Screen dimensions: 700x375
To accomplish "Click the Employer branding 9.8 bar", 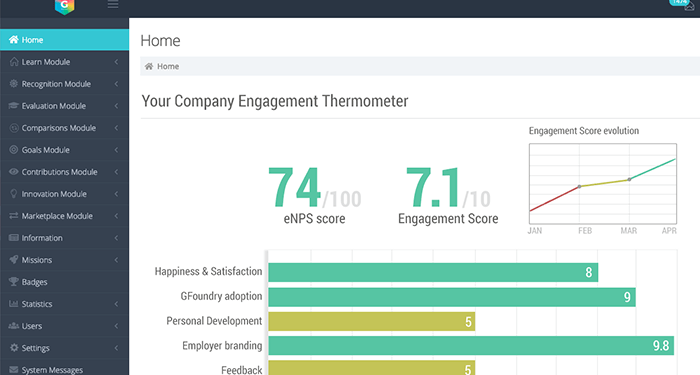I will point(471,346).
